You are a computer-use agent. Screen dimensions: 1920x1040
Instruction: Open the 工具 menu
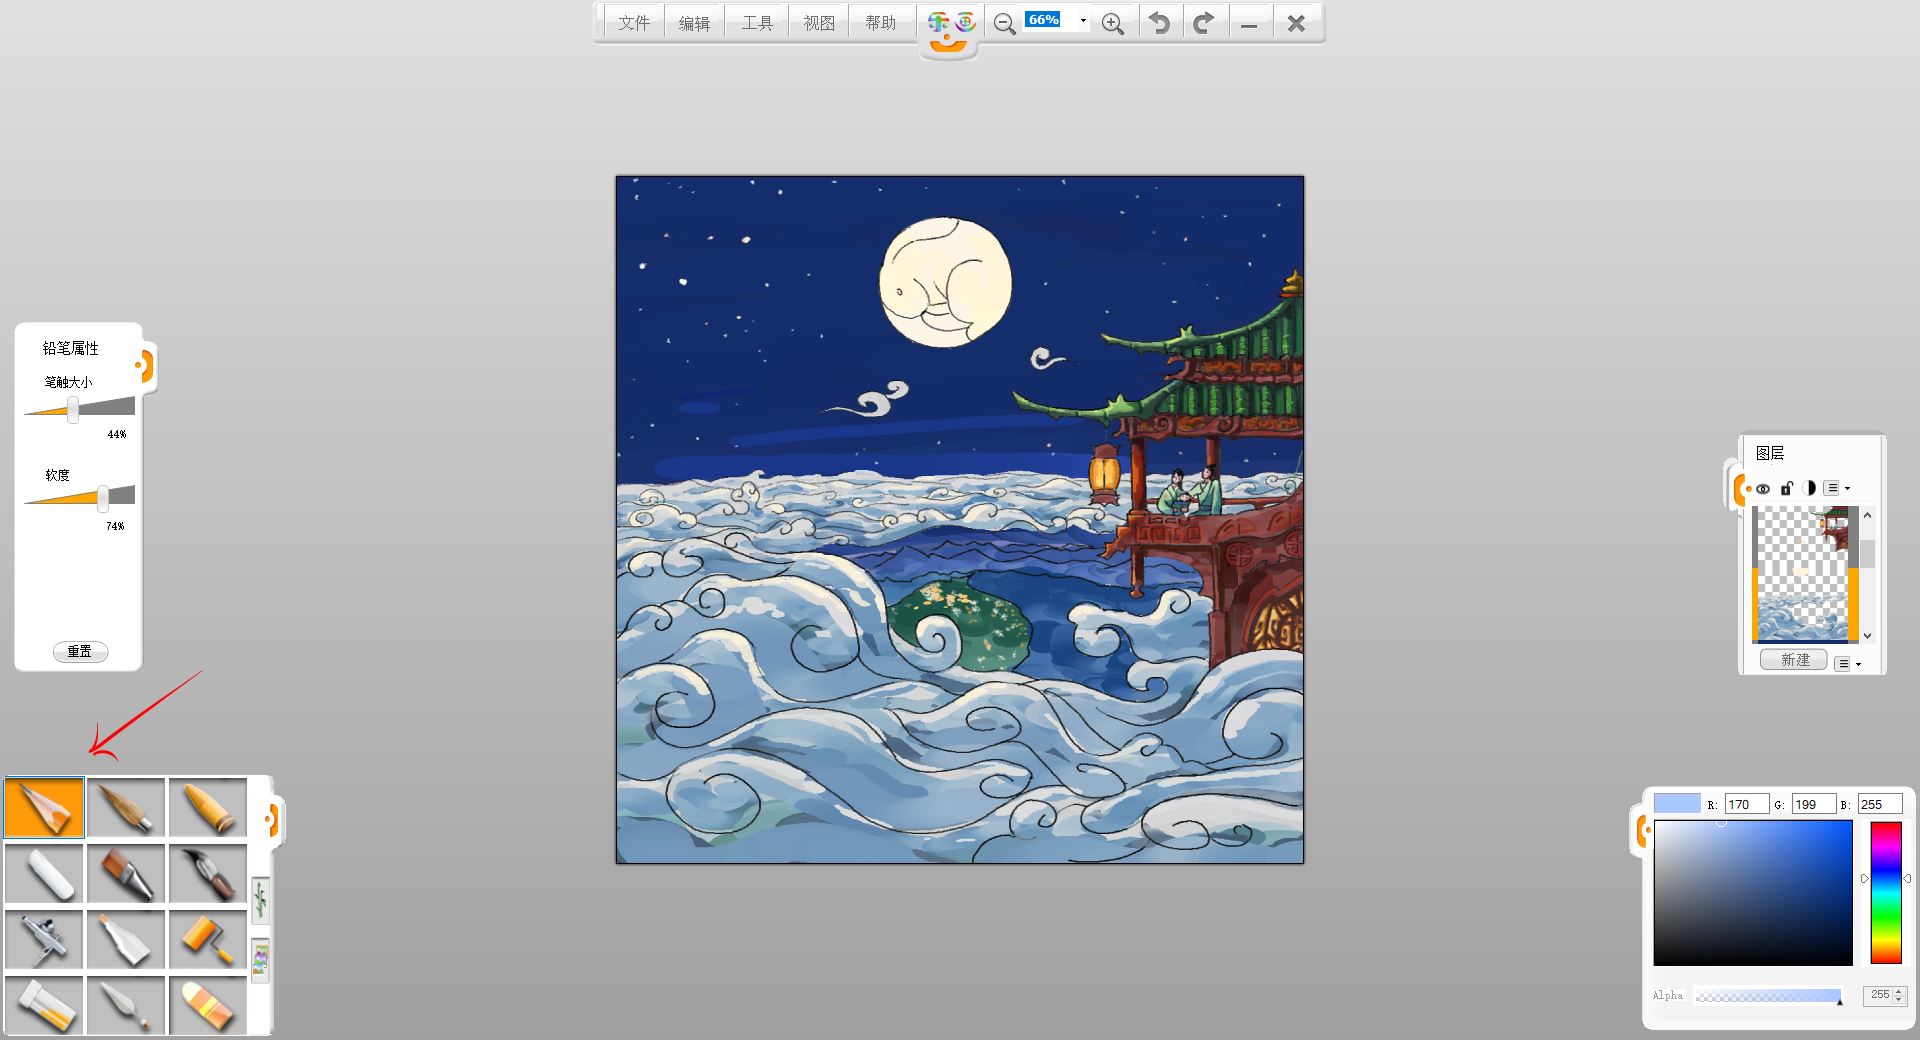pos(757,23)
